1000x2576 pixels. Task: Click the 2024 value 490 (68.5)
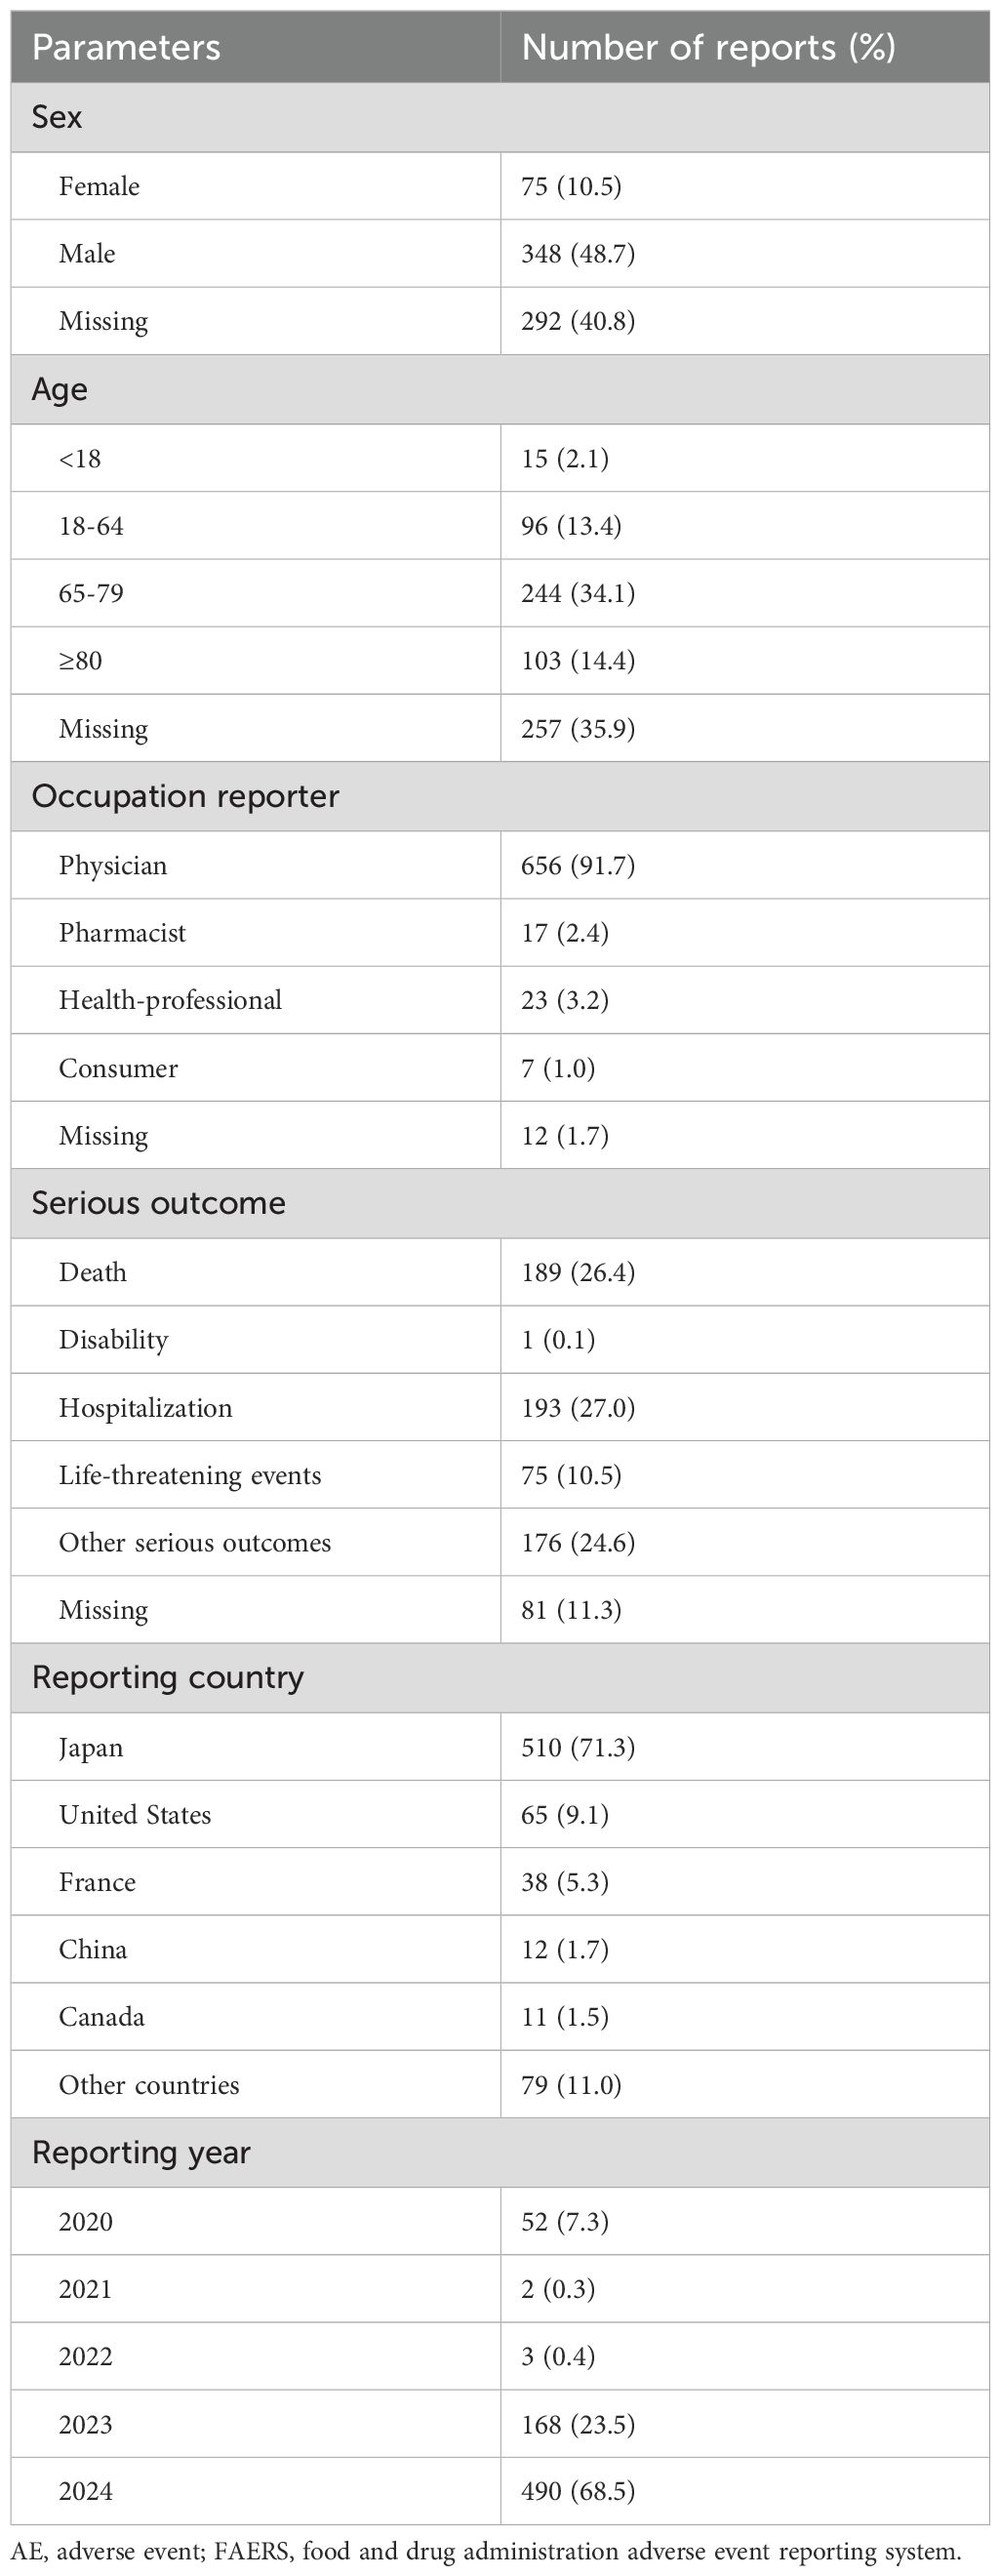coord(578,2491)
